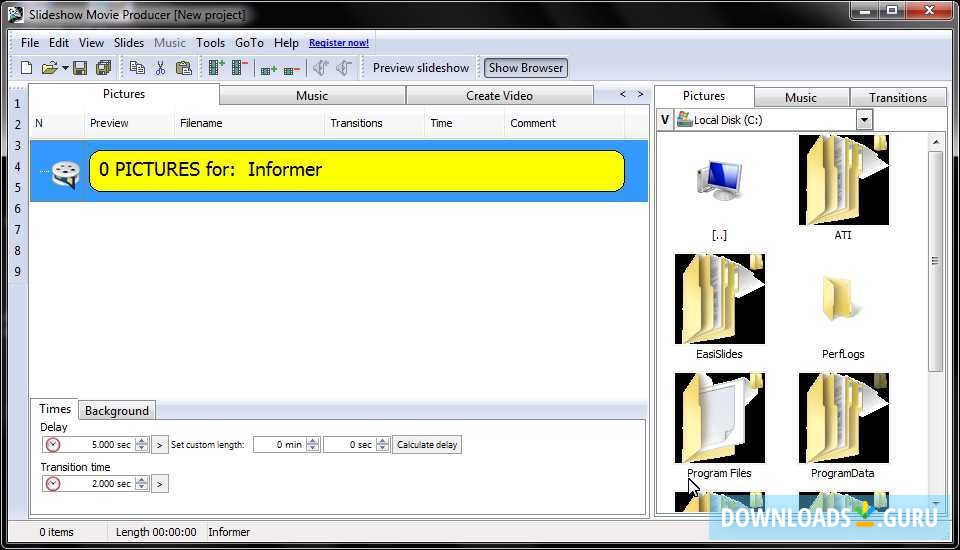Click the Preview slideshow button
This screenshot has width=960, height=550.
pos(421,68)
